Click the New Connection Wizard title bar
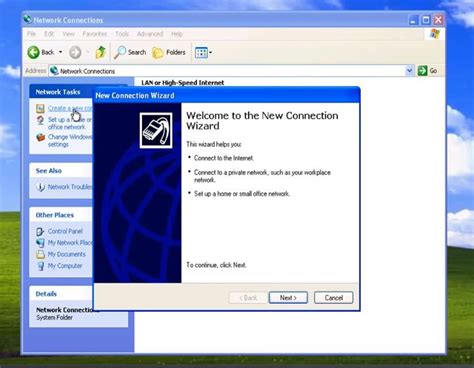This screenshot has width=474, height=368. click(226, 95)
